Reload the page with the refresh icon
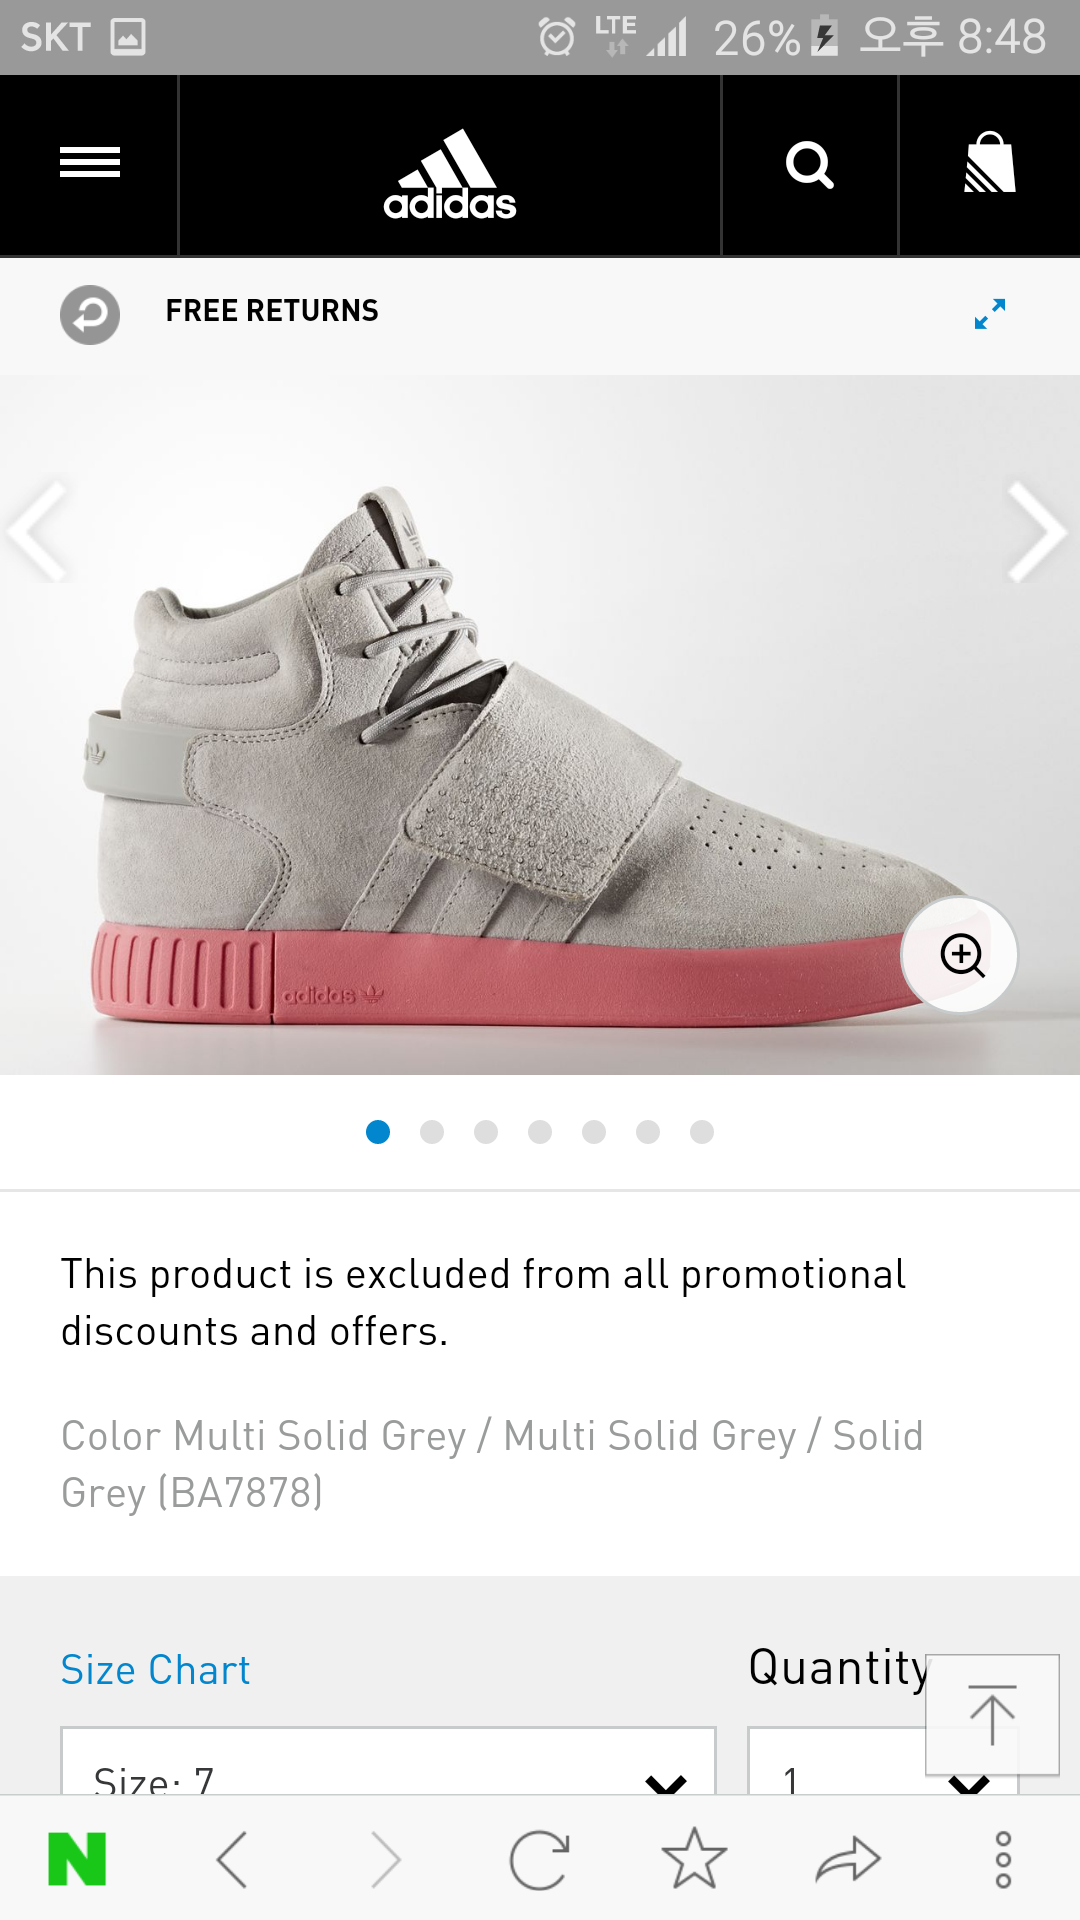This screenshot has height=1920, width=1080. [x=540, y=1860]
